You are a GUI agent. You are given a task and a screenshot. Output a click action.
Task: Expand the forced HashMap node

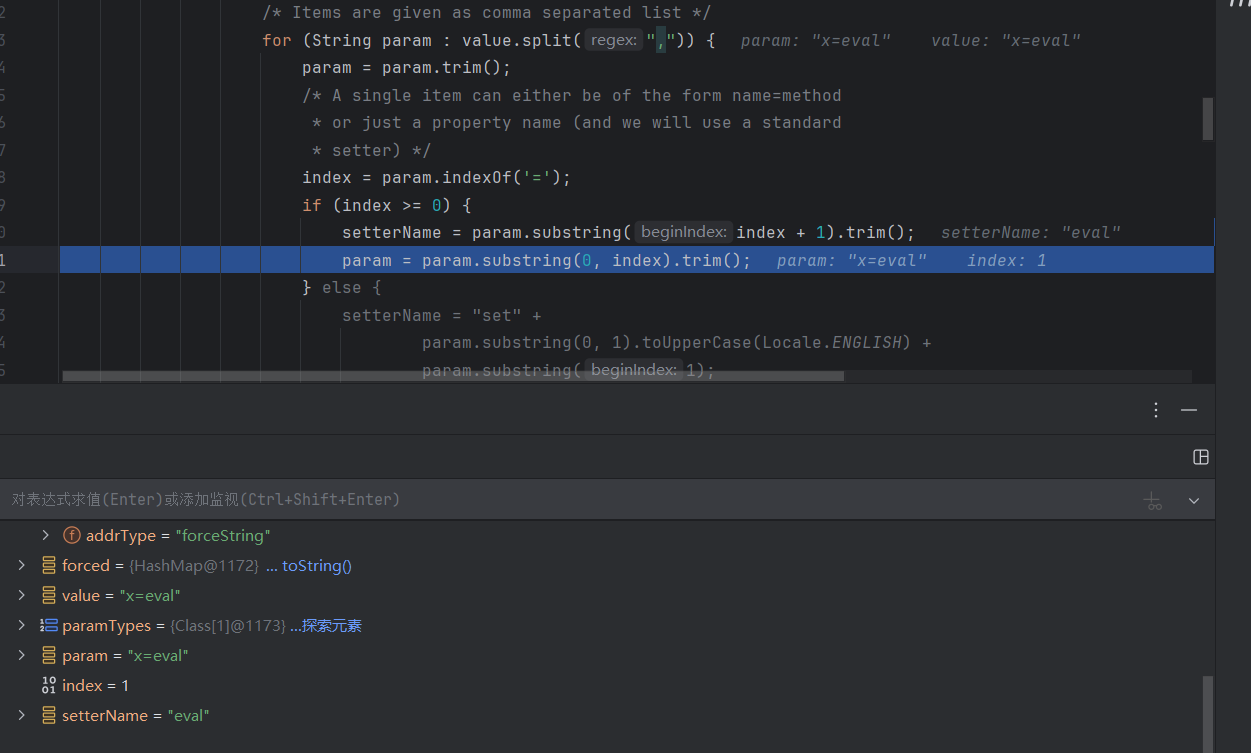(22, 566)
